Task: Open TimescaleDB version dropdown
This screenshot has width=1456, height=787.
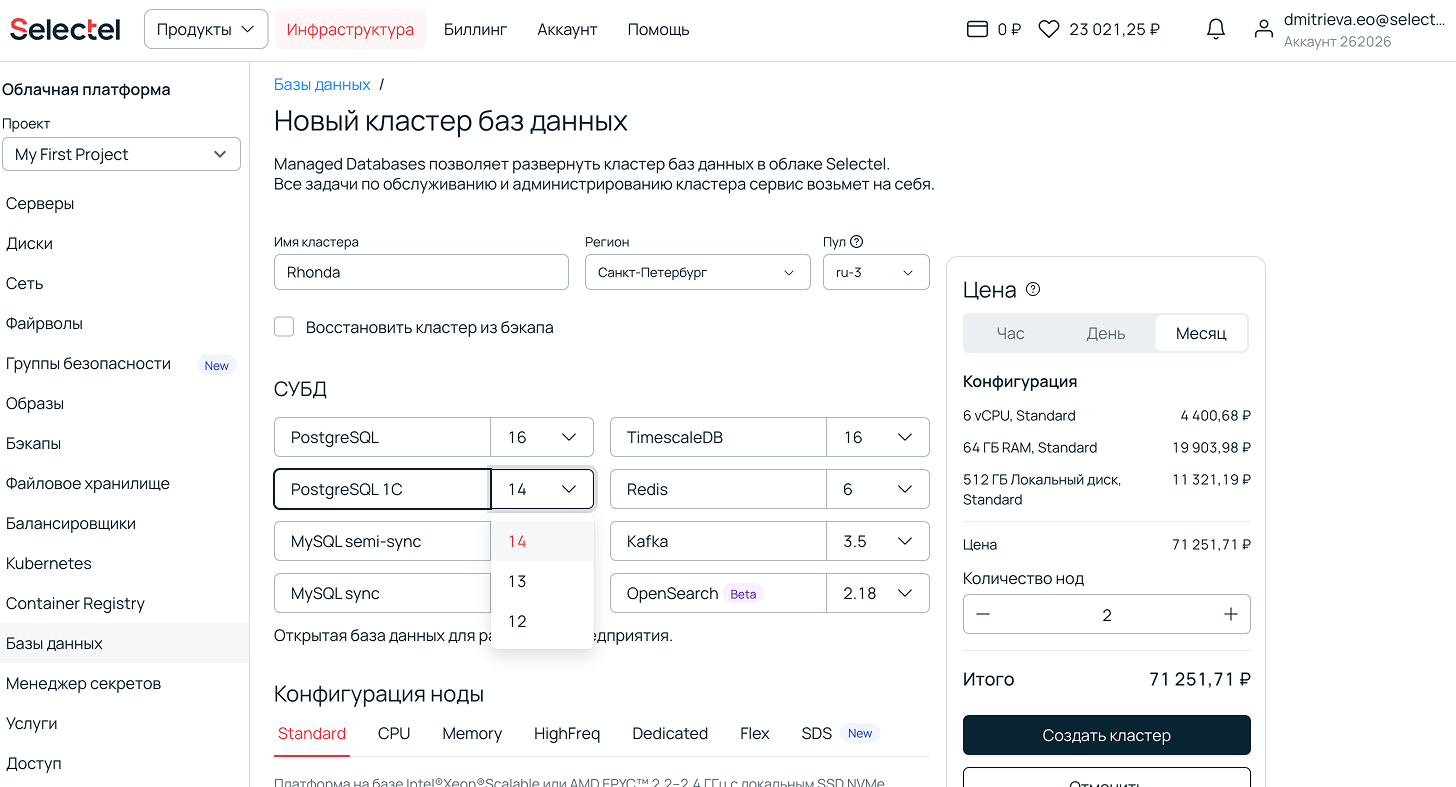Action: [878, 437]
